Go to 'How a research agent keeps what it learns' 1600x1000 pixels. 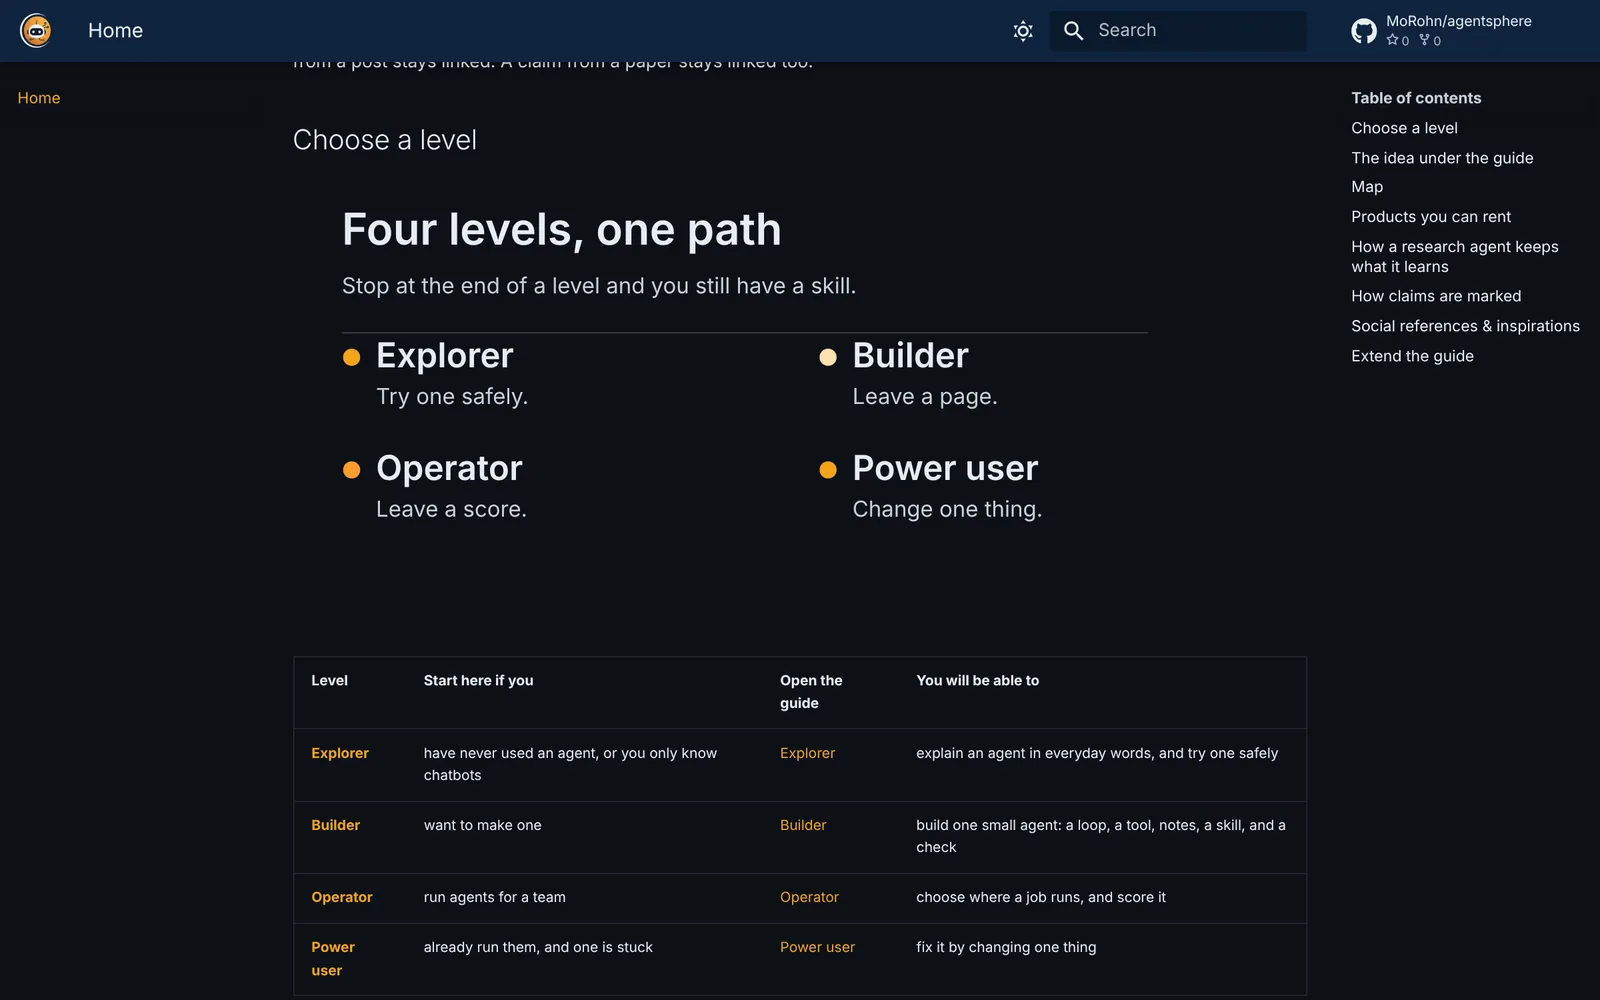[x=1455, y=257]
